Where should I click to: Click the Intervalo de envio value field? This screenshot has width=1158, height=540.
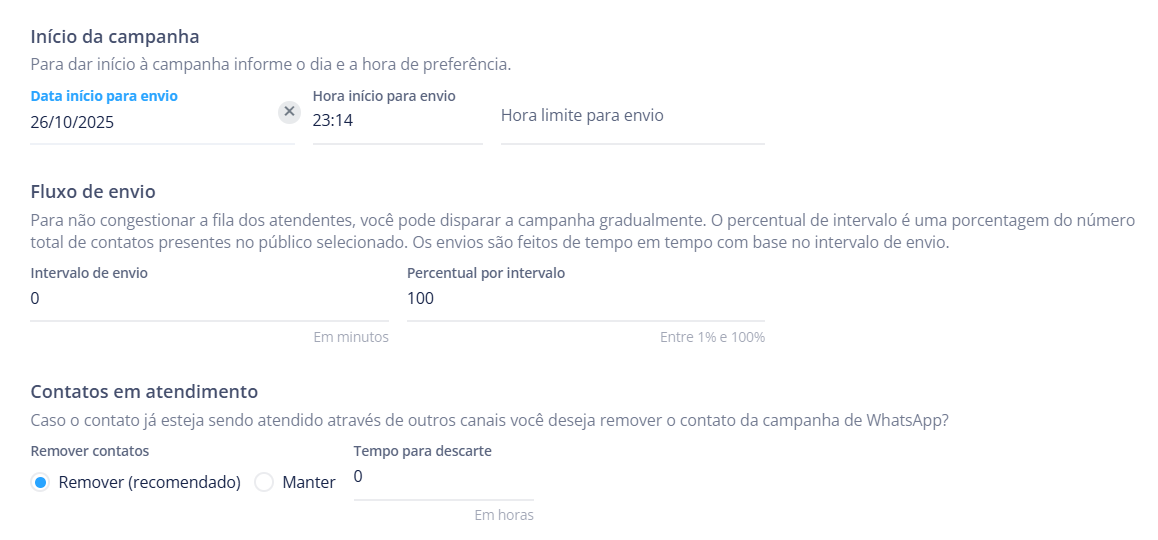[x=209, y=299]
